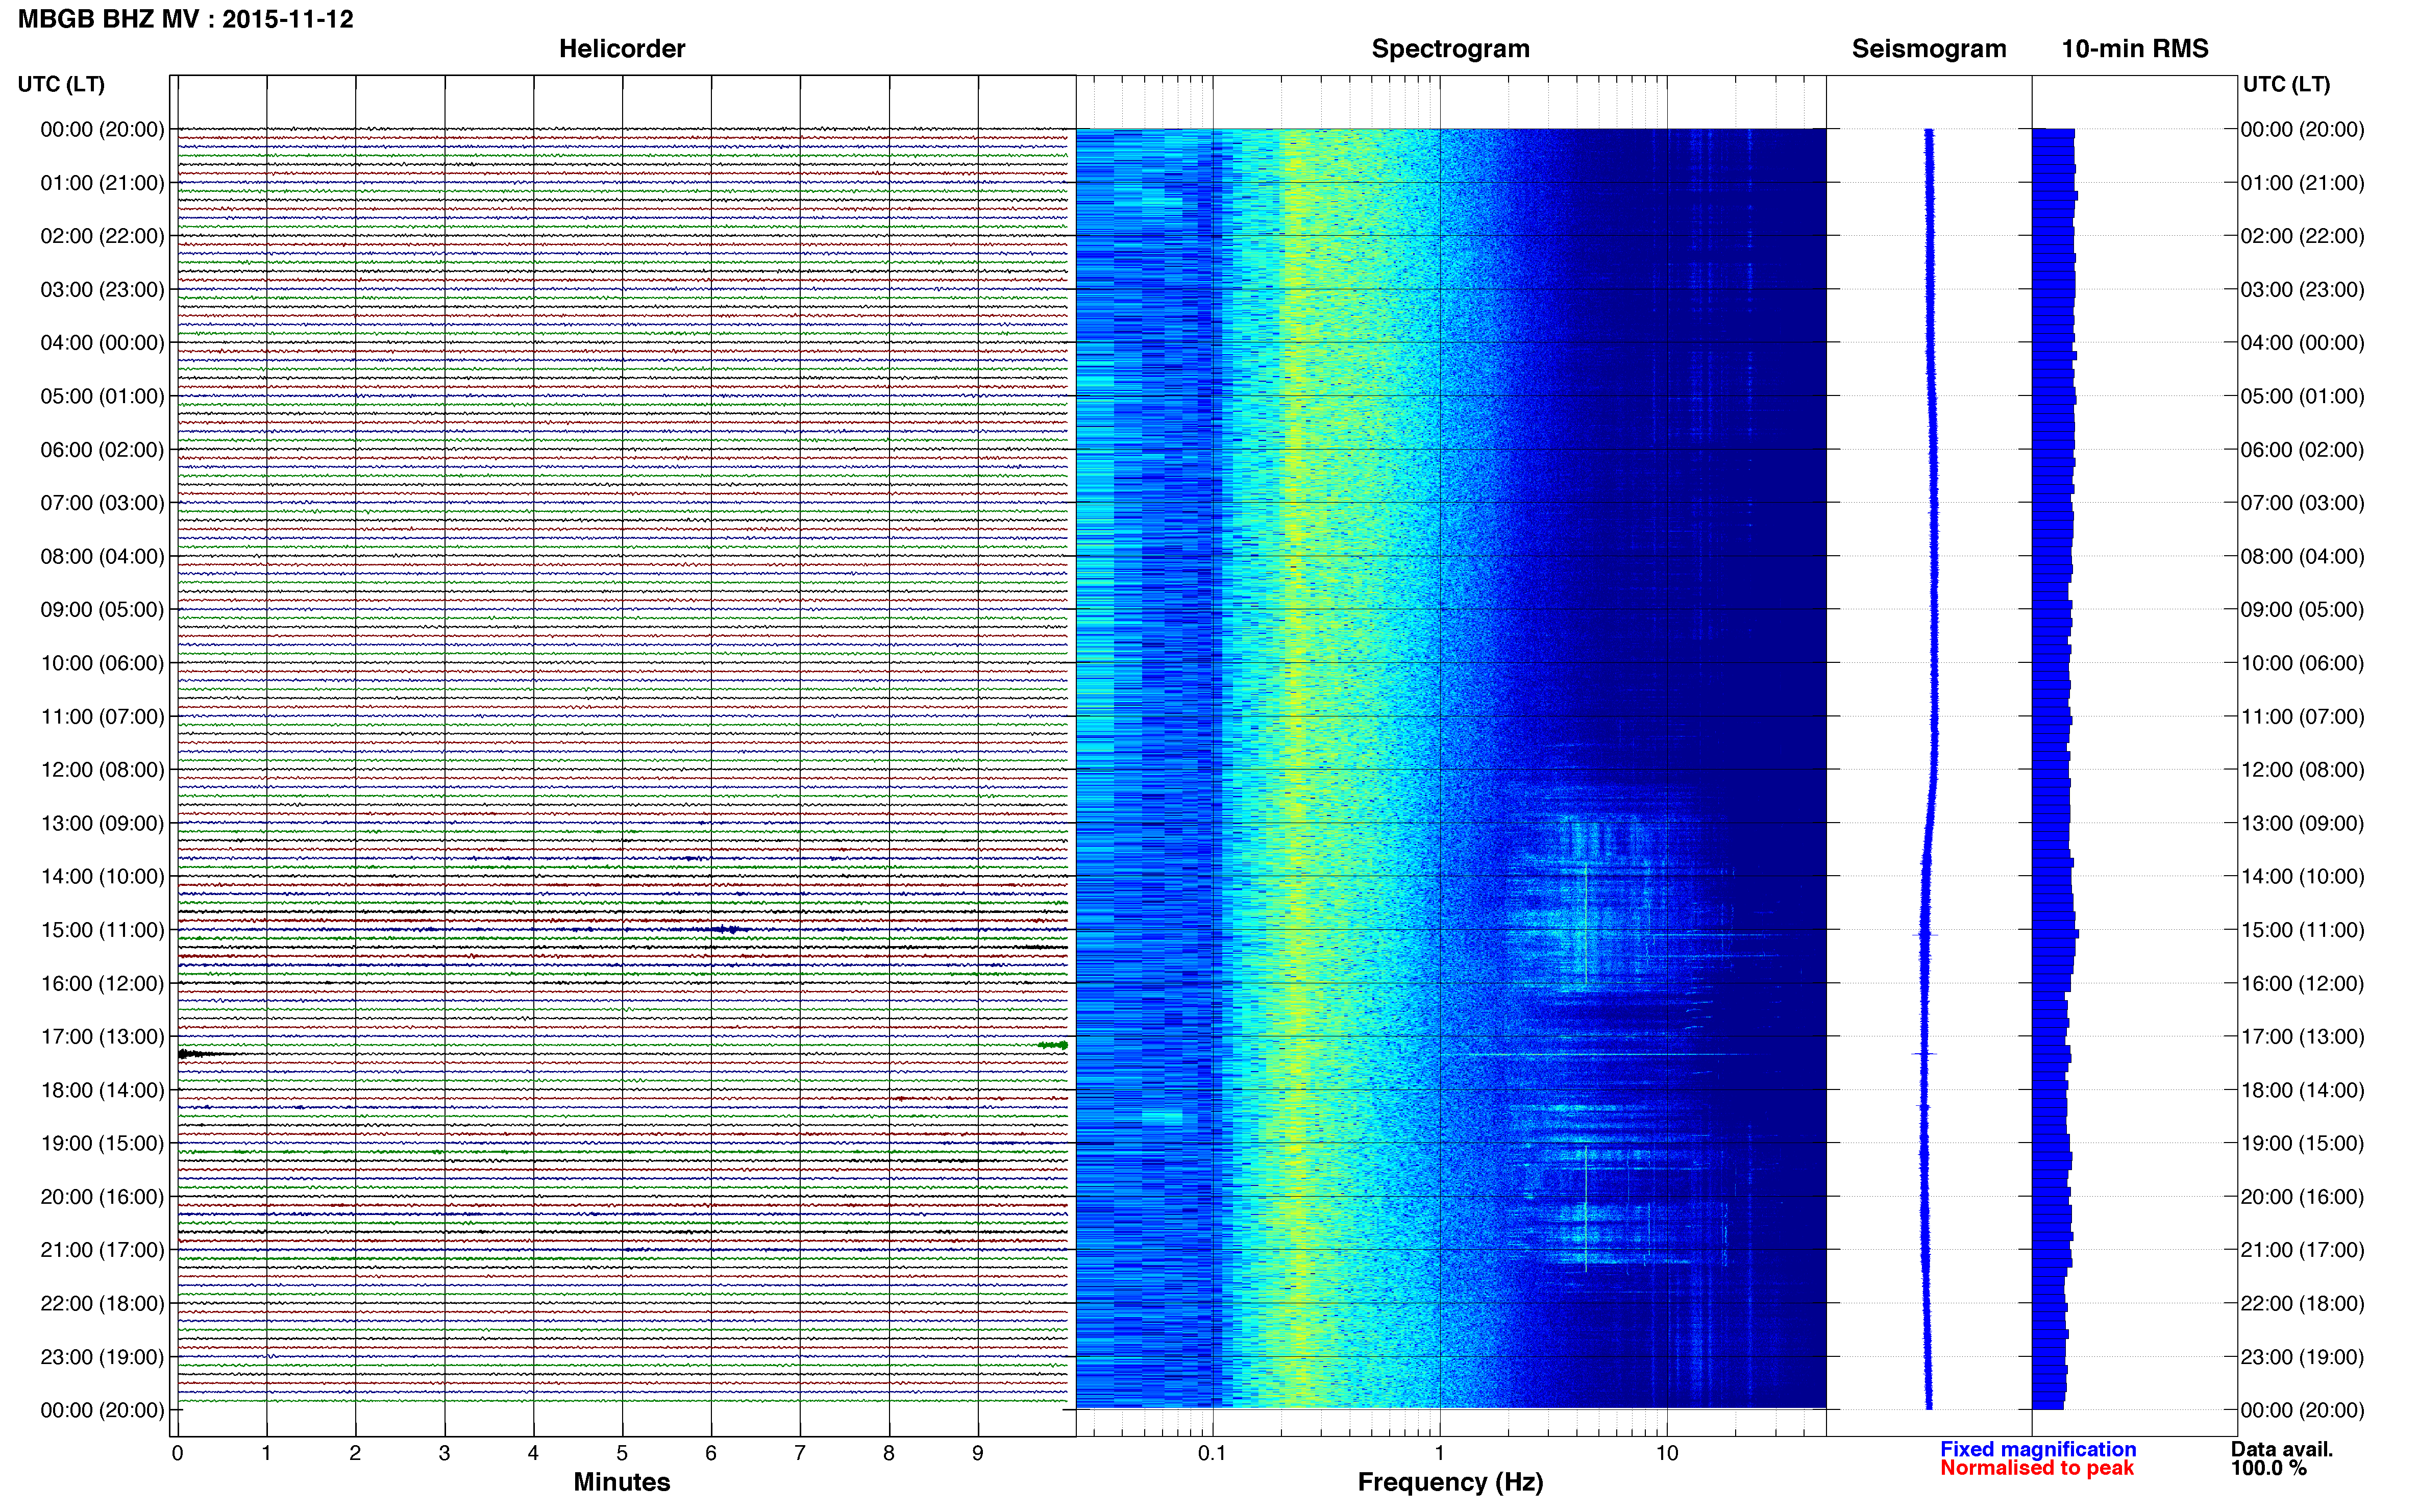Click the frequency tick label 10

tap(1667, 1453)
